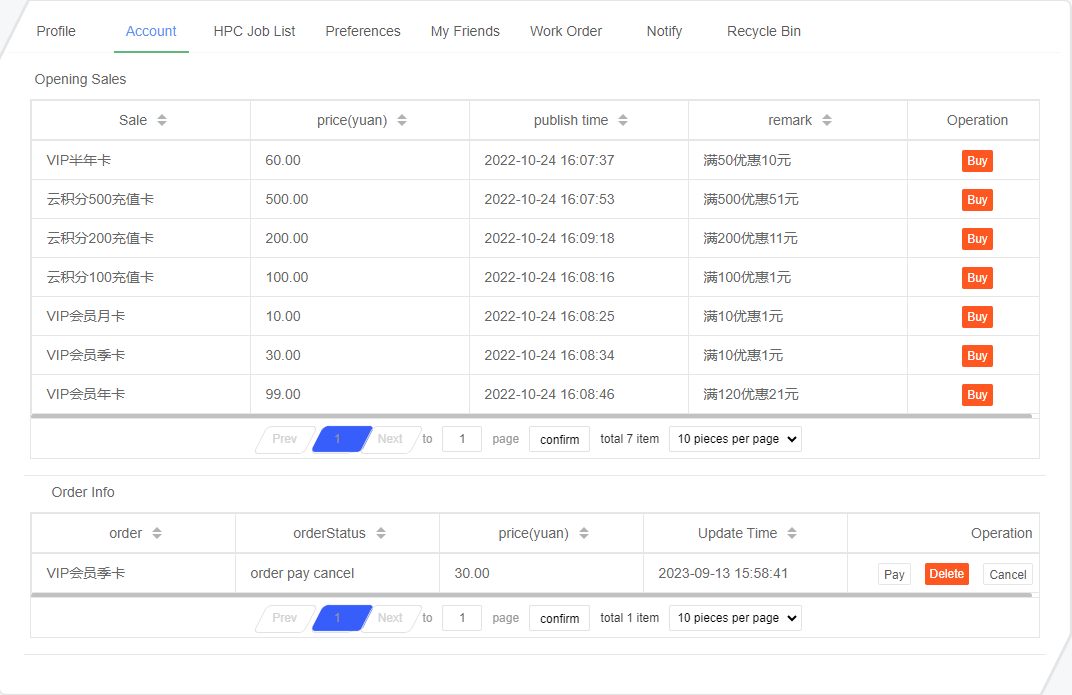Cancel the VIP会员季卡 order

coord(1008,574)
